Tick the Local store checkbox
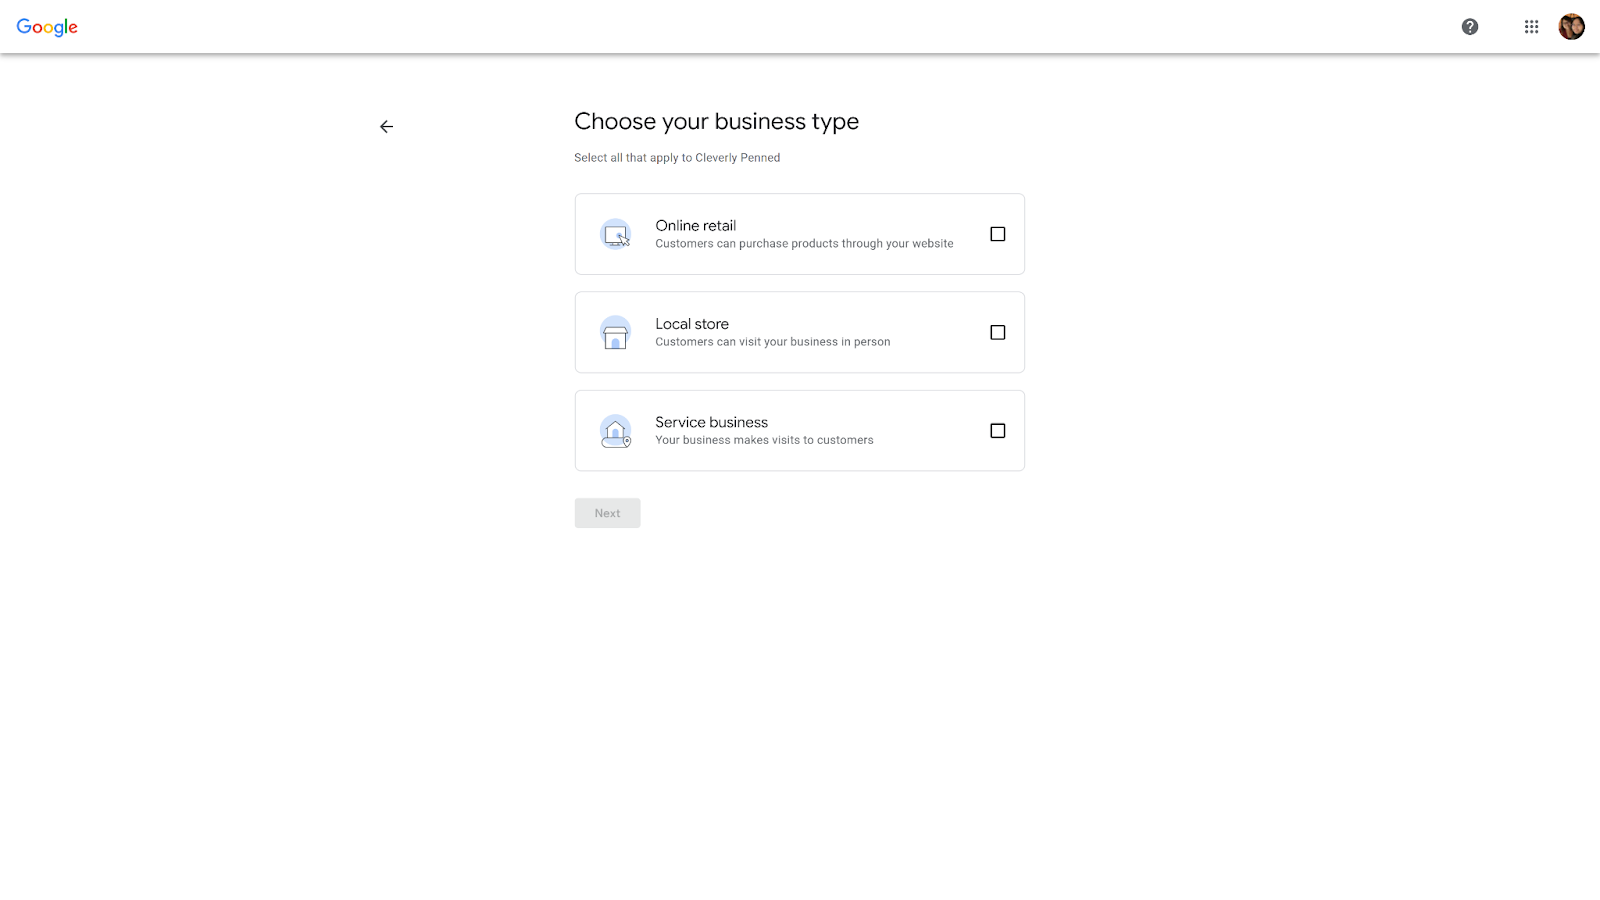The image size is (1600, 900). coord(997,332)
